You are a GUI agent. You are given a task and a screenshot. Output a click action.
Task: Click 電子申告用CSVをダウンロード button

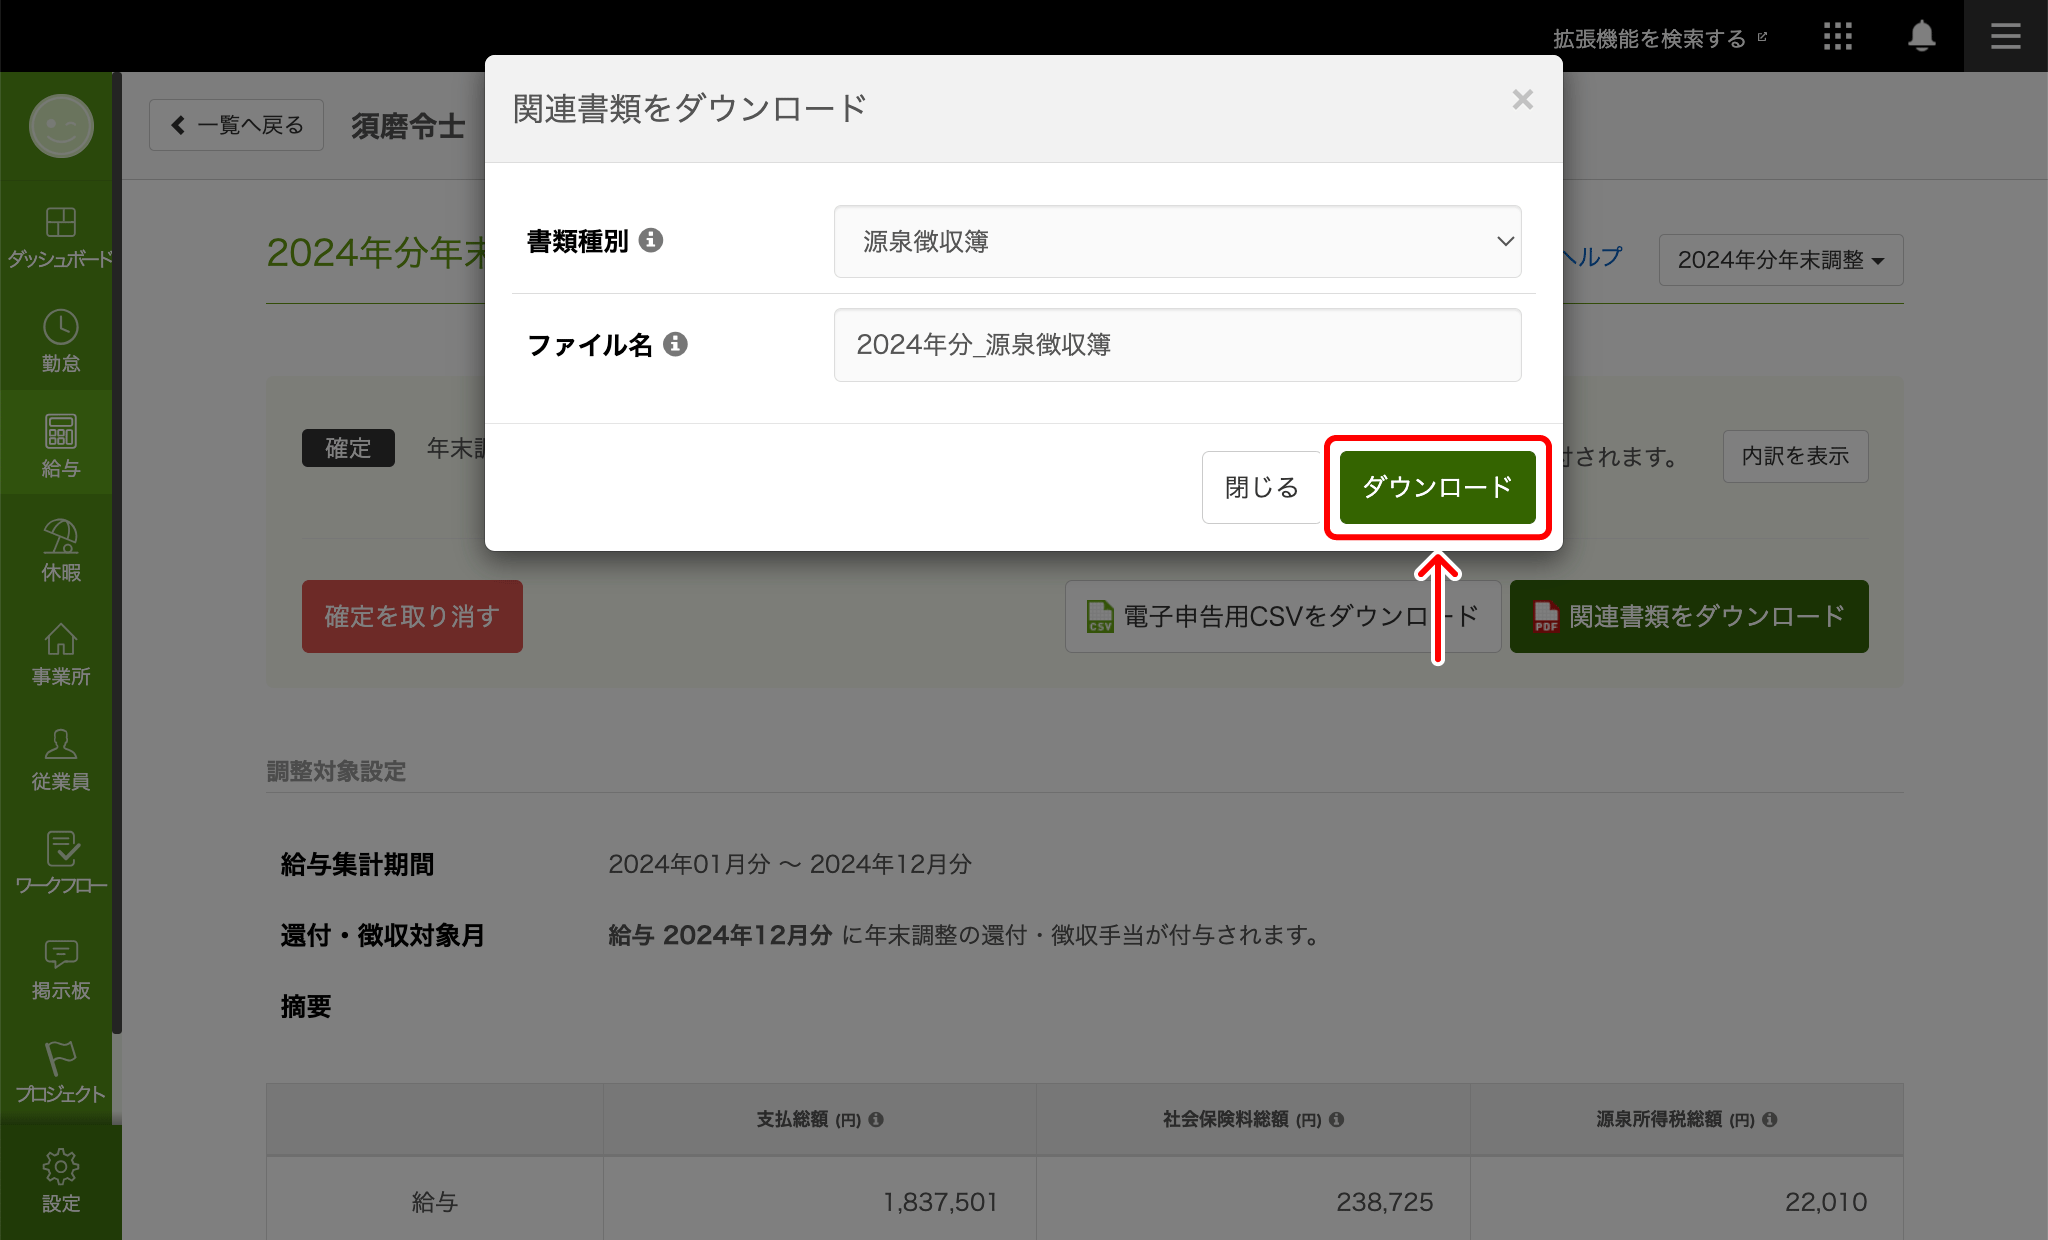(x=1283, y=616)
